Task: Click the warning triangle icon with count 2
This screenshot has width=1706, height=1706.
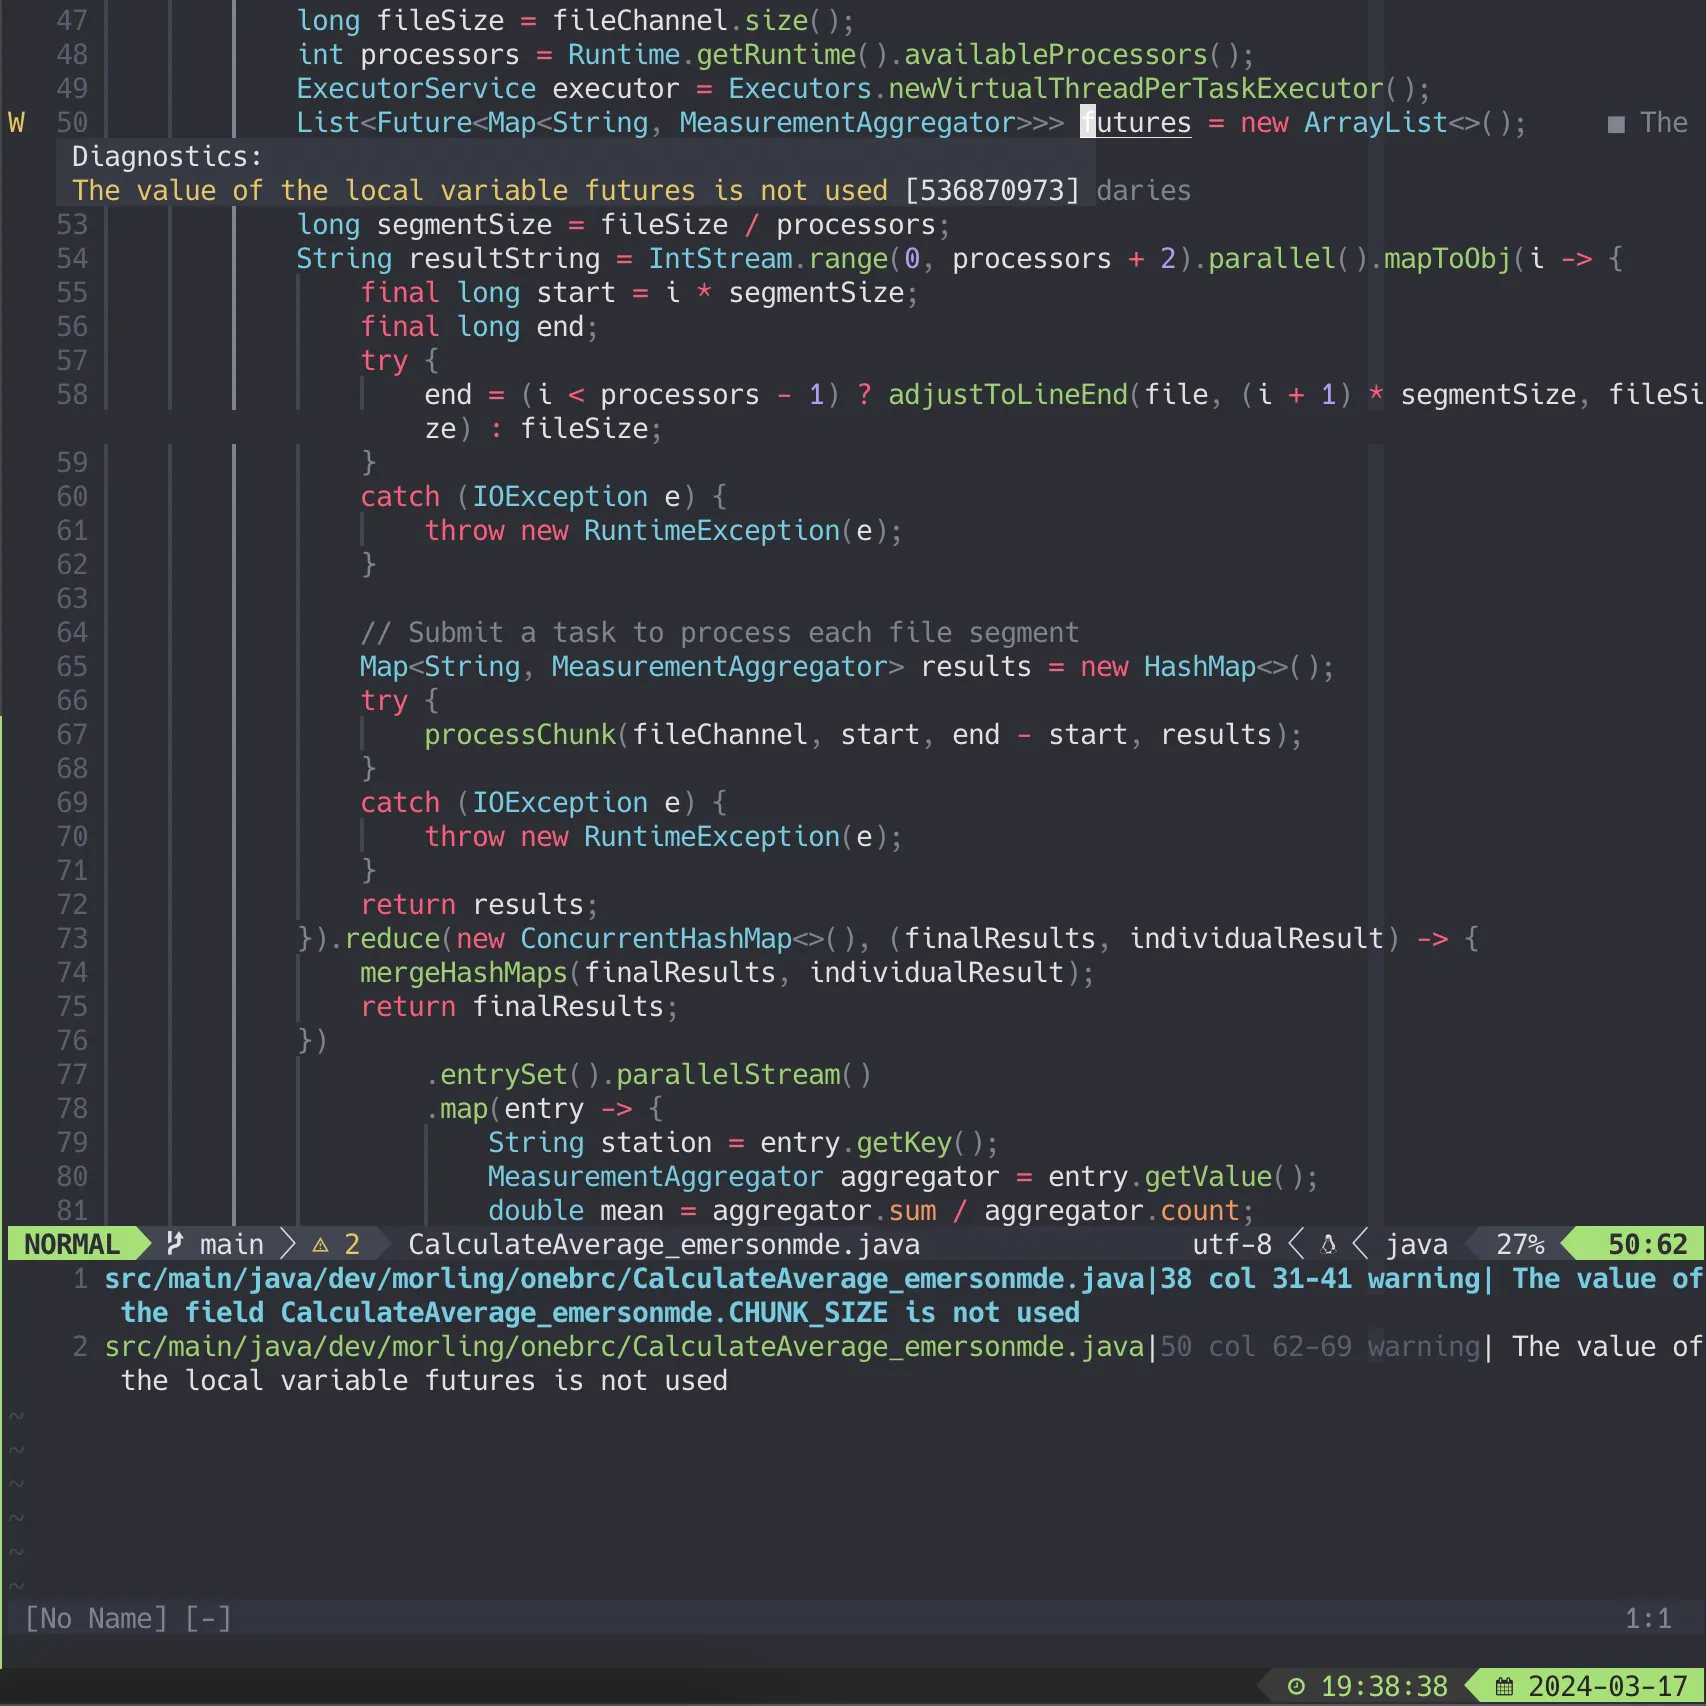Action: coord(321,1243)
